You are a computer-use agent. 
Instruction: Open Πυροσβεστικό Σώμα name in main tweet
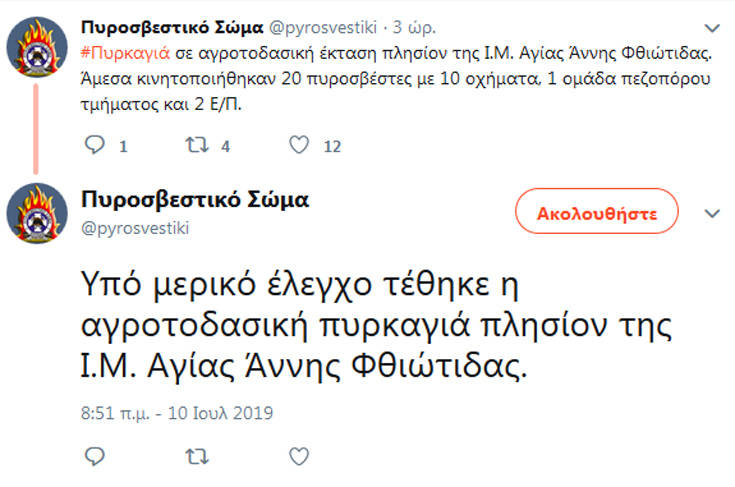(195, 200)
